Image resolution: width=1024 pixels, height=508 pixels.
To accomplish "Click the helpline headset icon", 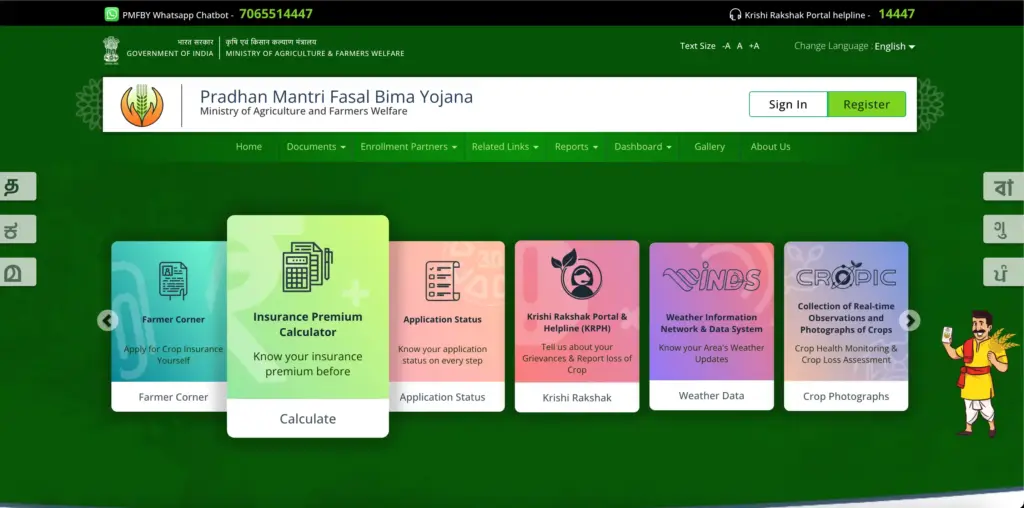I will (x=735, y=14).
